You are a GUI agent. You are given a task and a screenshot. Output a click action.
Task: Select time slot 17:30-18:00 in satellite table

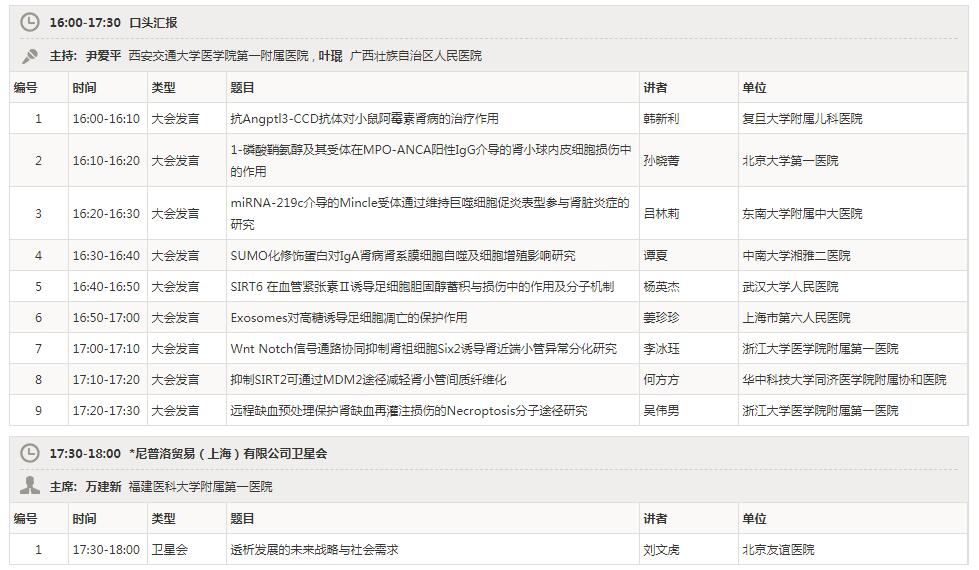(106, 549)
